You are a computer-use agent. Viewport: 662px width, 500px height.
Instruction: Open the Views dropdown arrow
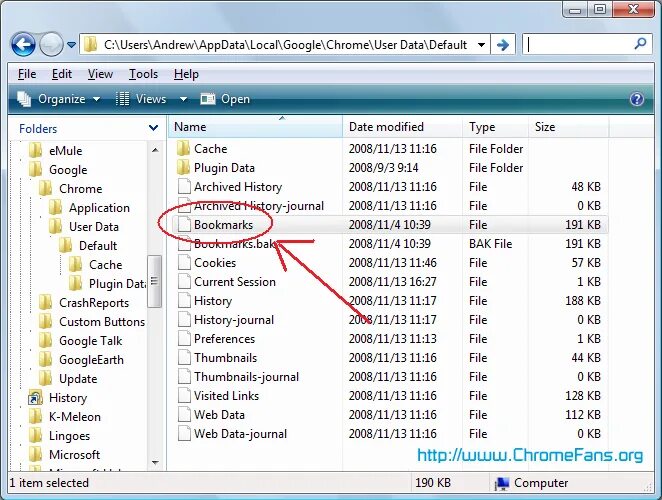[183, 99]
